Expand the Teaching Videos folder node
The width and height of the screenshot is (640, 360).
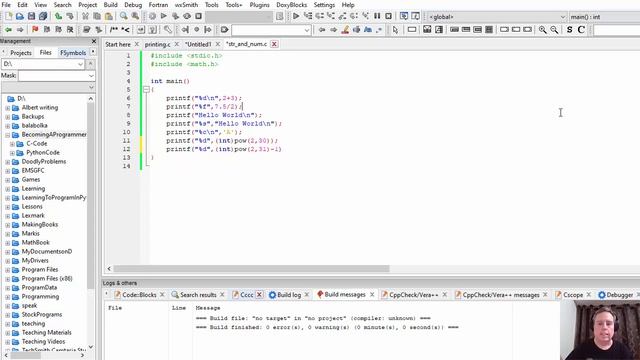click(7, 342)
